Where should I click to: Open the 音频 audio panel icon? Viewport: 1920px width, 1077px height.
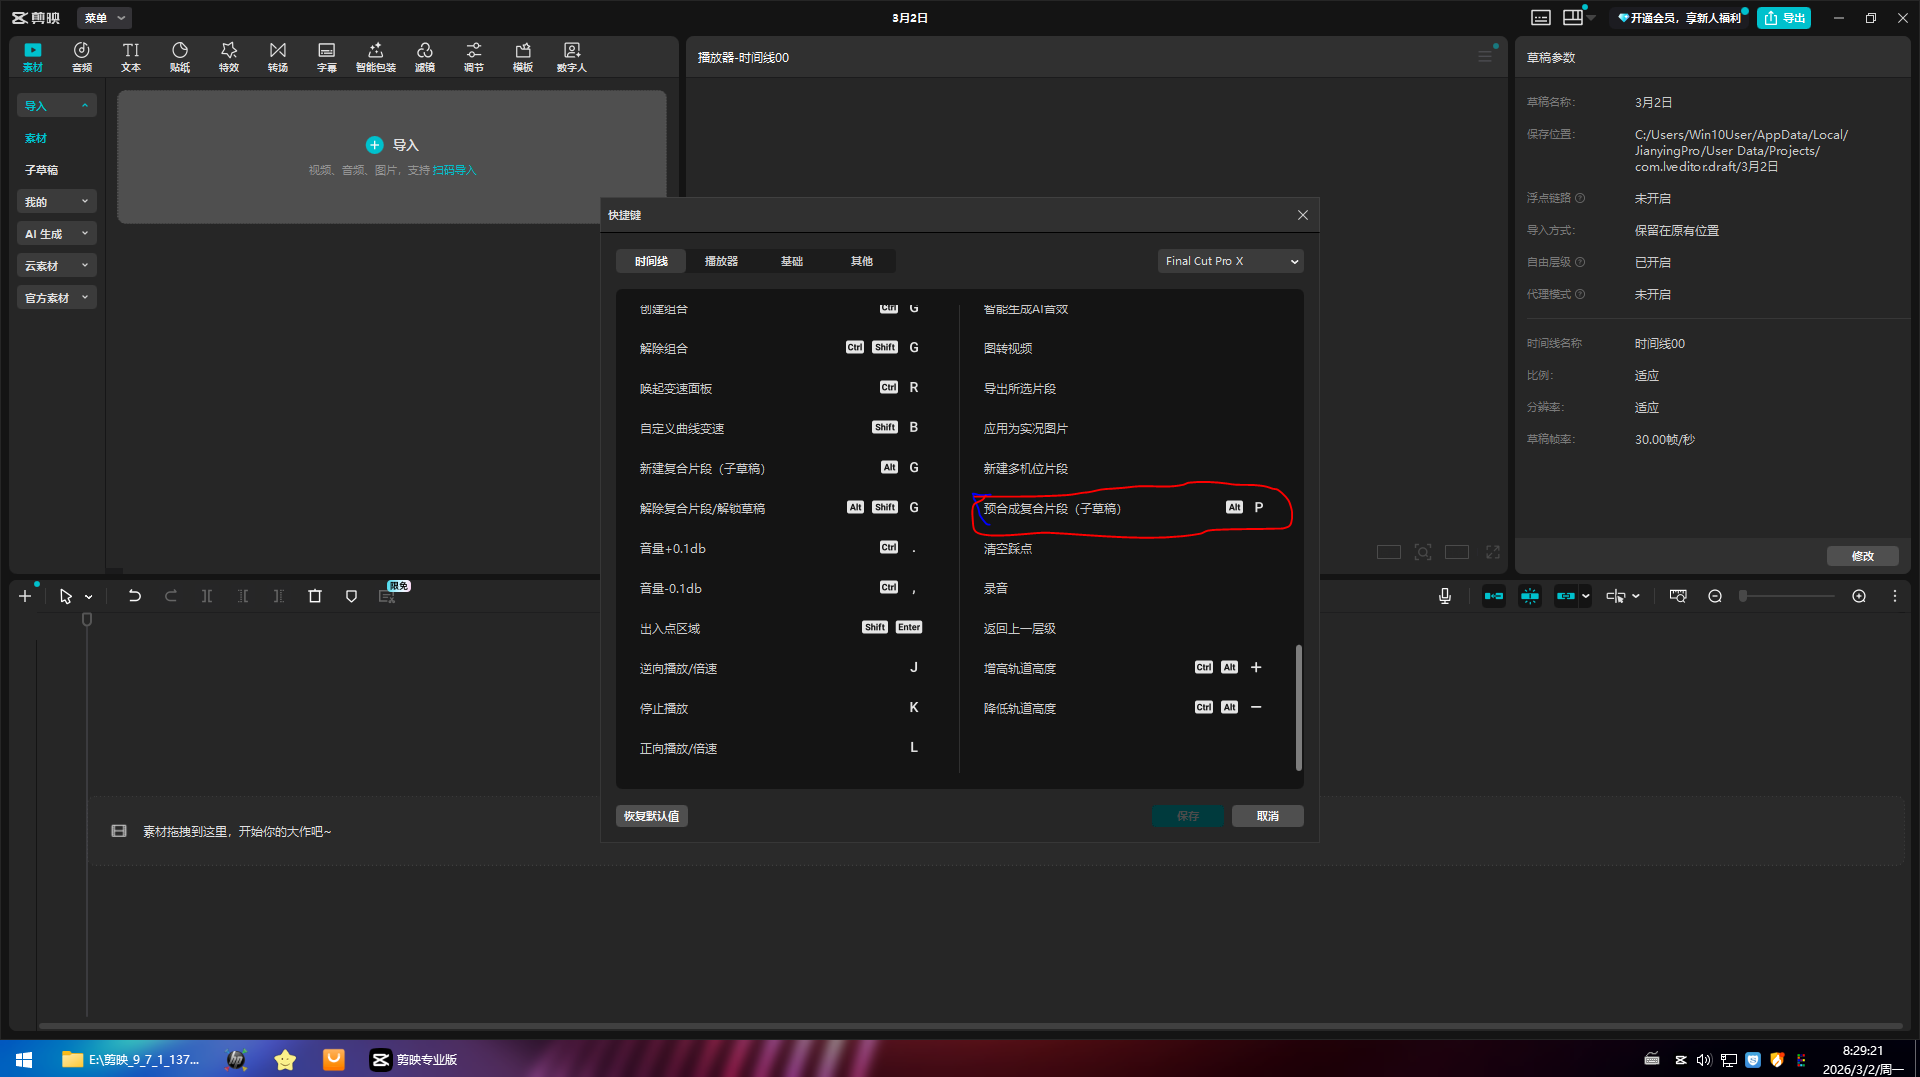pos(82,56)
